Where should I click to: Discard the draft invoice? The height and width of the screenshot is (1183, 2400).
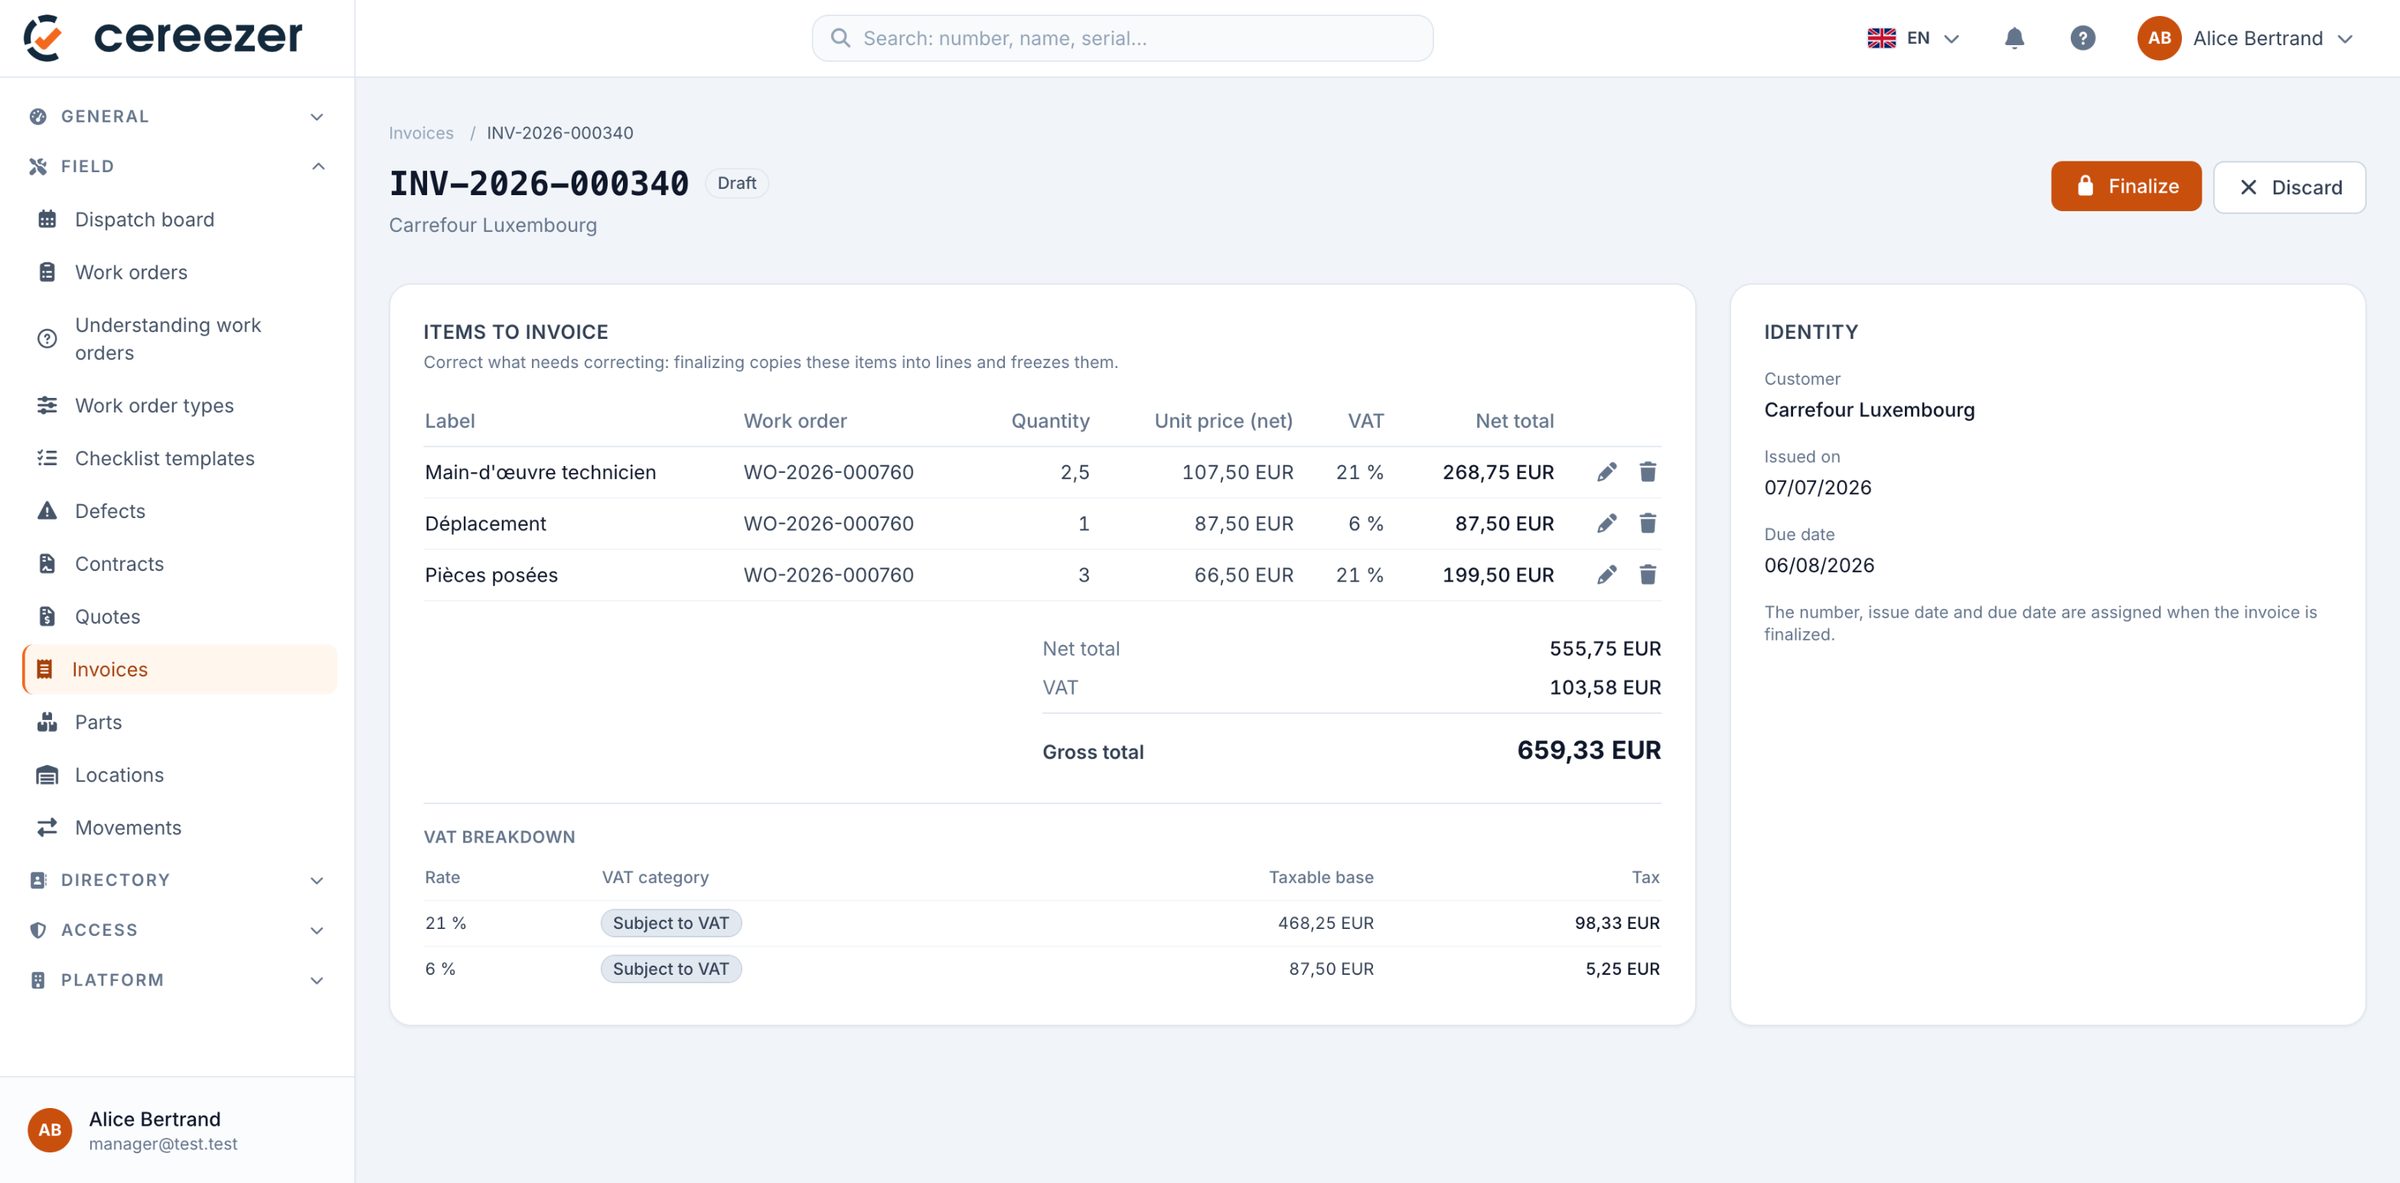coord(2289,187)
